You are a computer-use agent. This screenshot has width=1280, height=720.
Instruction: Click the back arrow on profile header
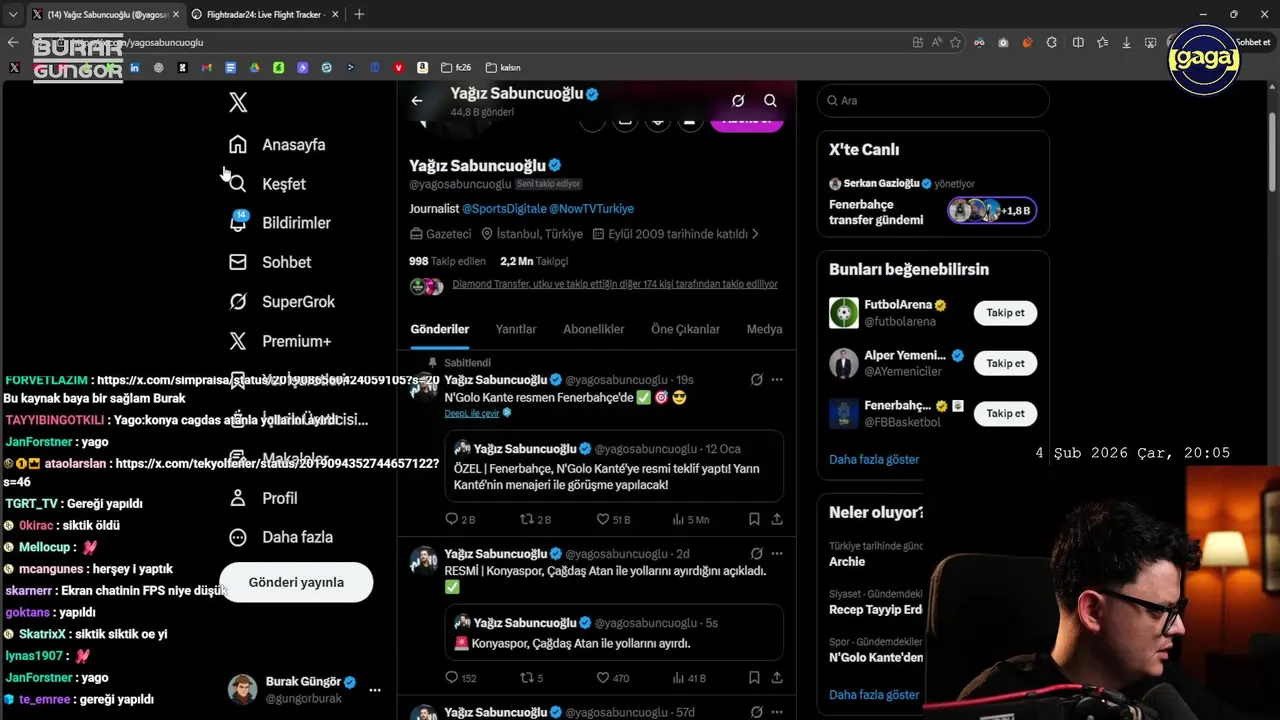tap(417, 100)
